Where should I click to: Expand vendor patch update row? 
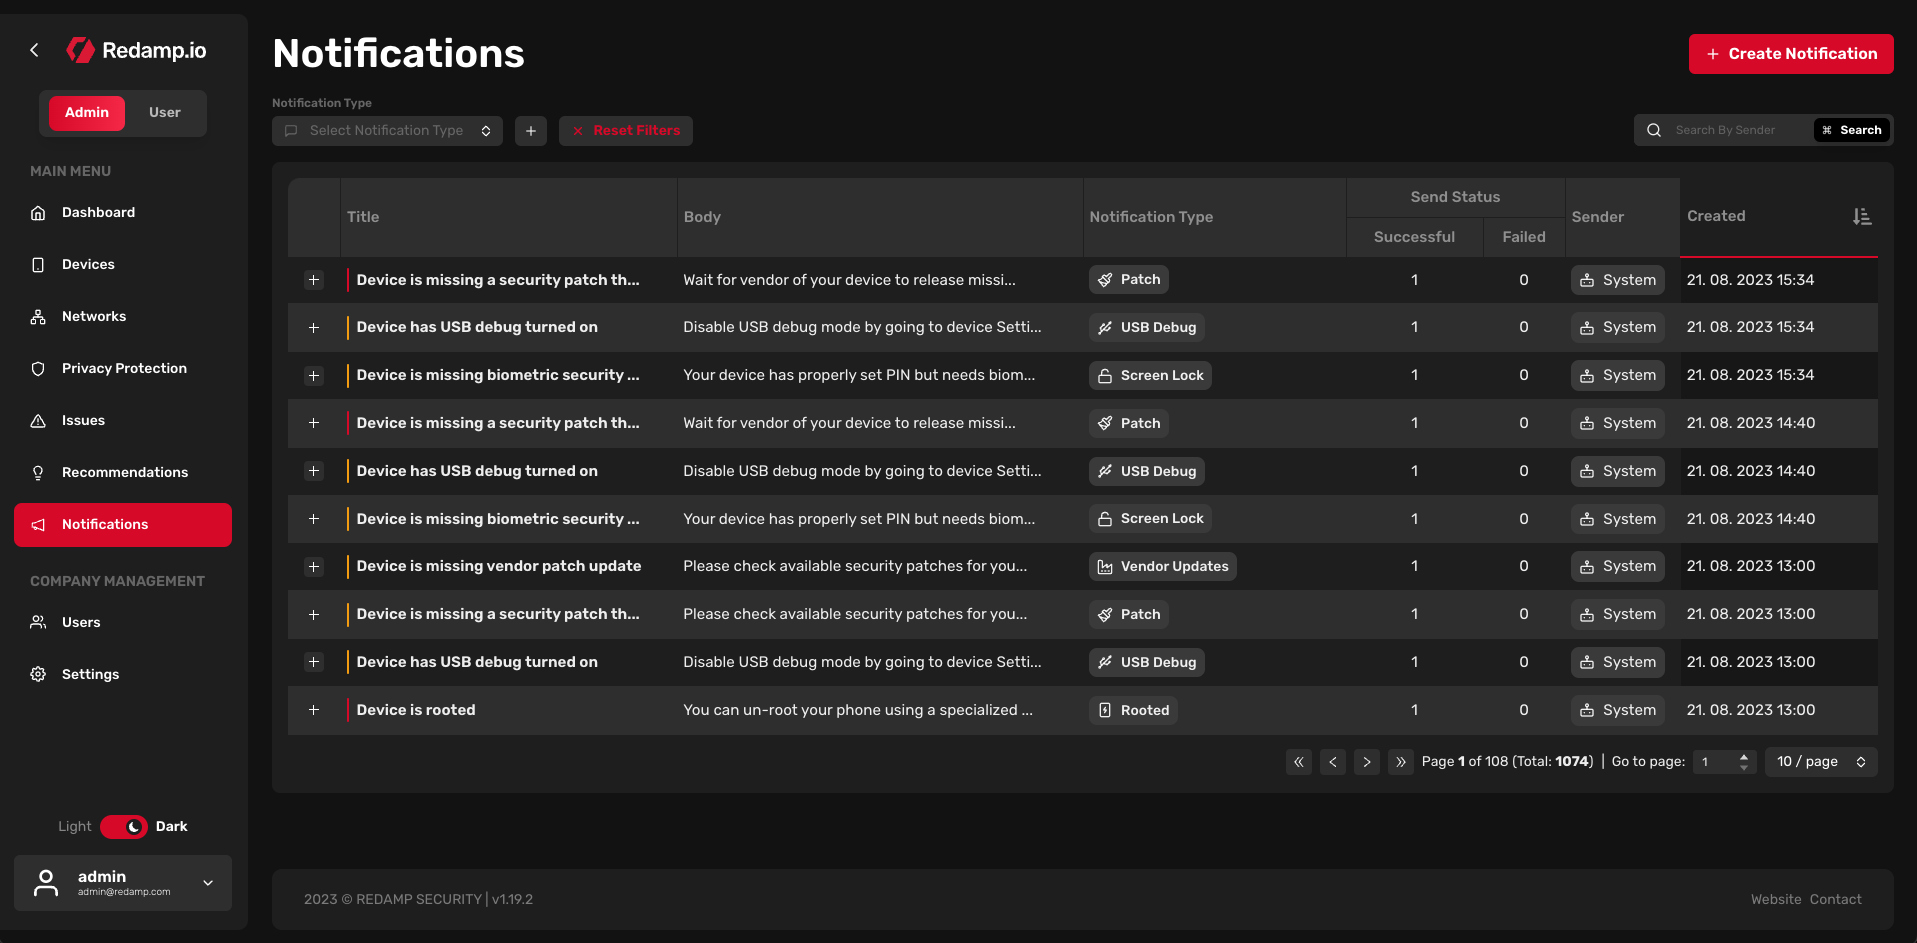coord(314,567)
